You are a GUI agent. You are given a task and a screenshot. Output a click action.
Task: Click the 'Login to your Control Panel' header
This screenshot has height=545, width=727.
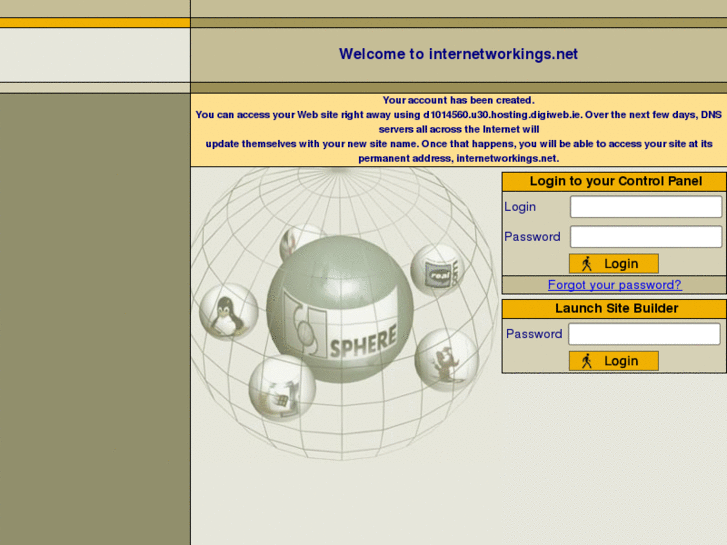click(616, 181)
